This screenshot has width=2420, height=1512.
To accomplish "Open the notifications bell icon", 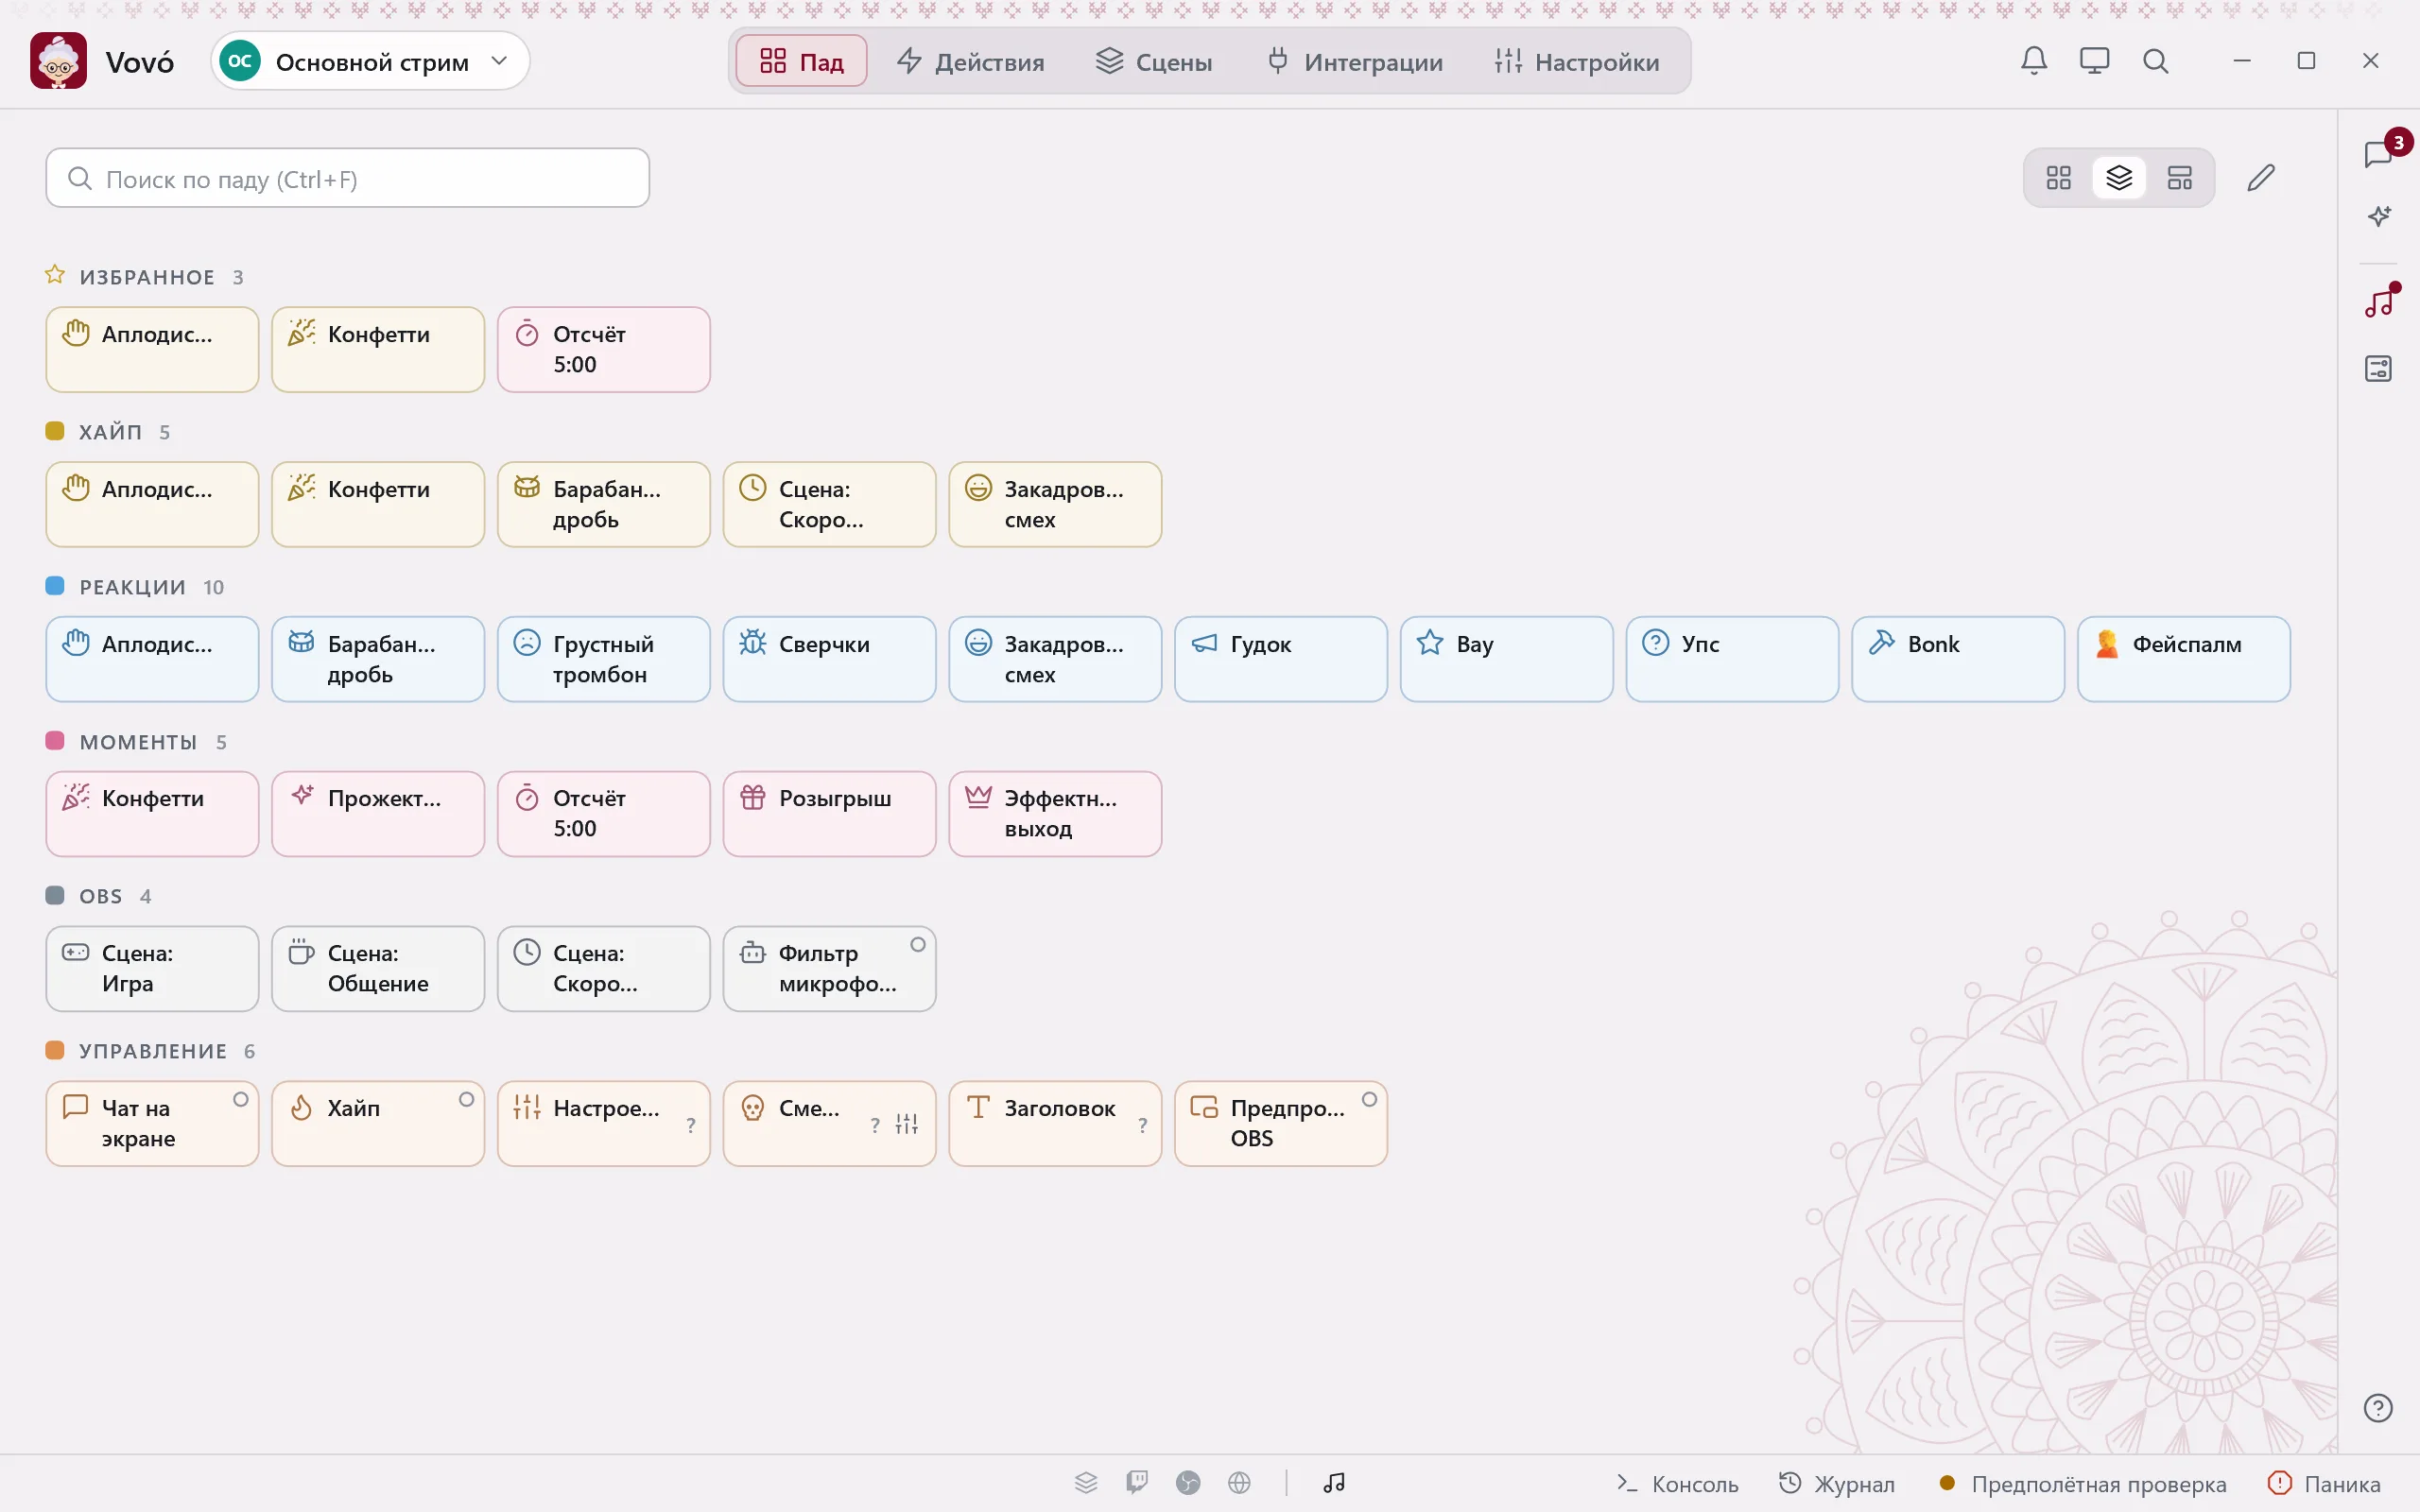I will 2034,61.
